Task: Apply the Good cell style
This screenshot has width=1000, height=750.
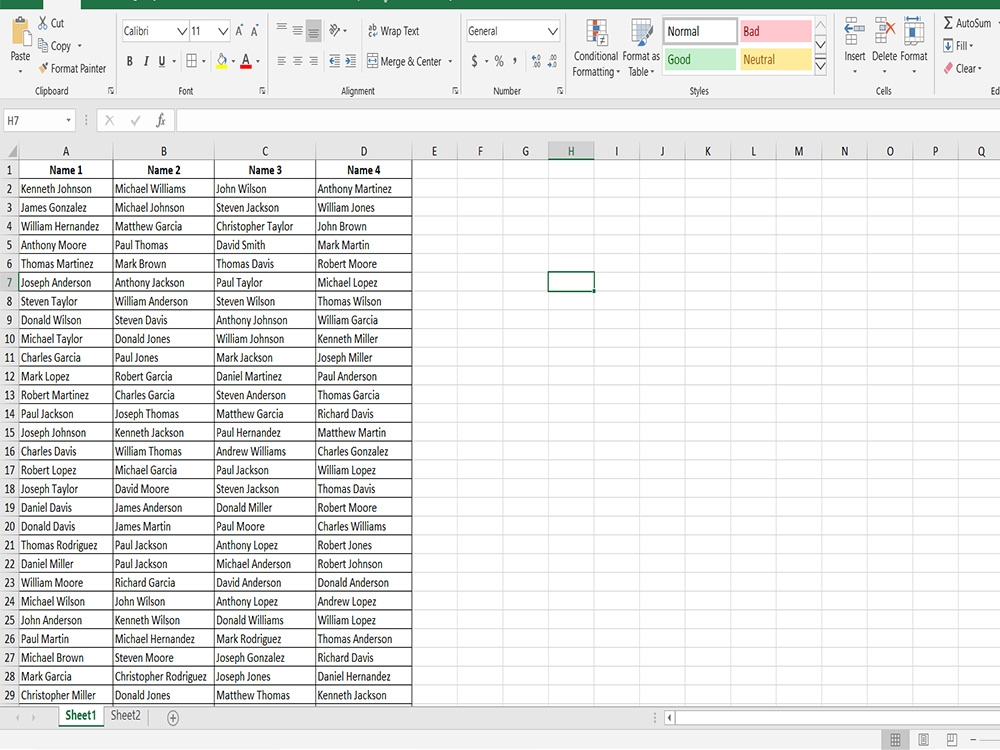Action: pos(700,59)
